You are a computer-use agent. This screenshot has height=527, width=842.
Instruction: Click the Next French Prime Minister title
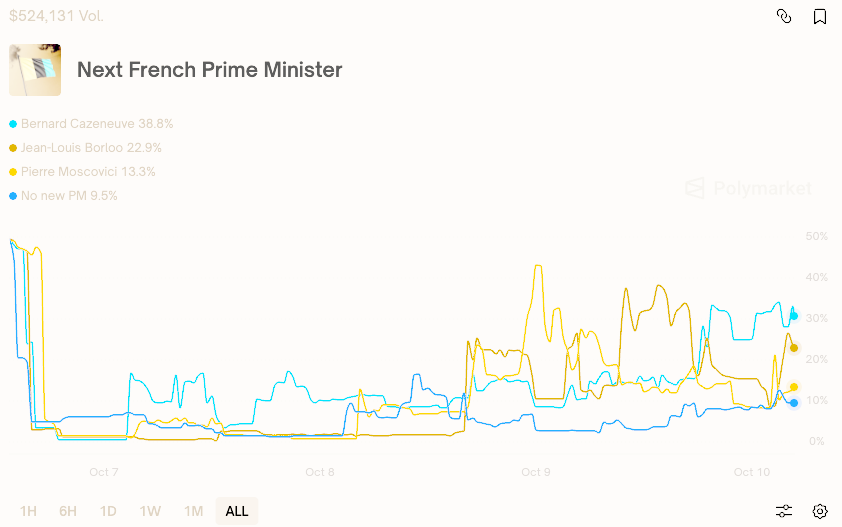pyautogui.click(x=210, y=70)
